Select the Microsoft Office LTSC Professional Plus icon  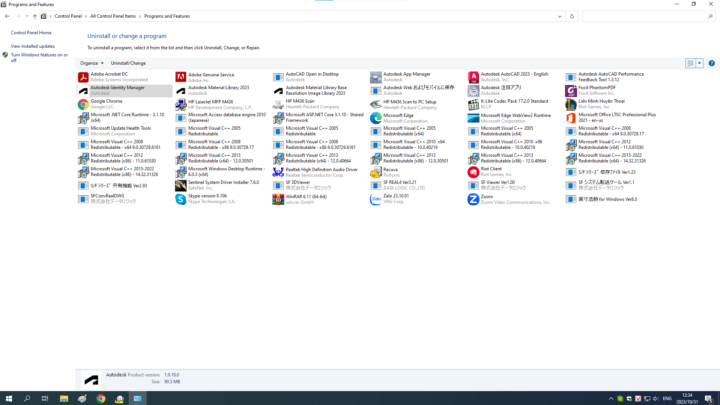pos(571,118)
